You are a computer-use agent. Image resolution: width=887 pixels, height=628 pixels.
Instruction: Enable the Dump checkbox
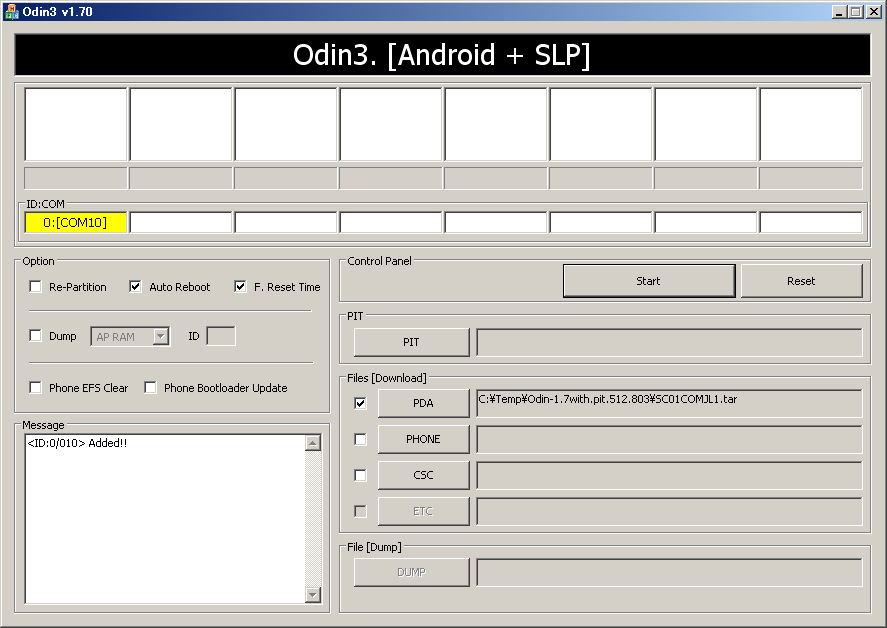(x=36, y=336)
